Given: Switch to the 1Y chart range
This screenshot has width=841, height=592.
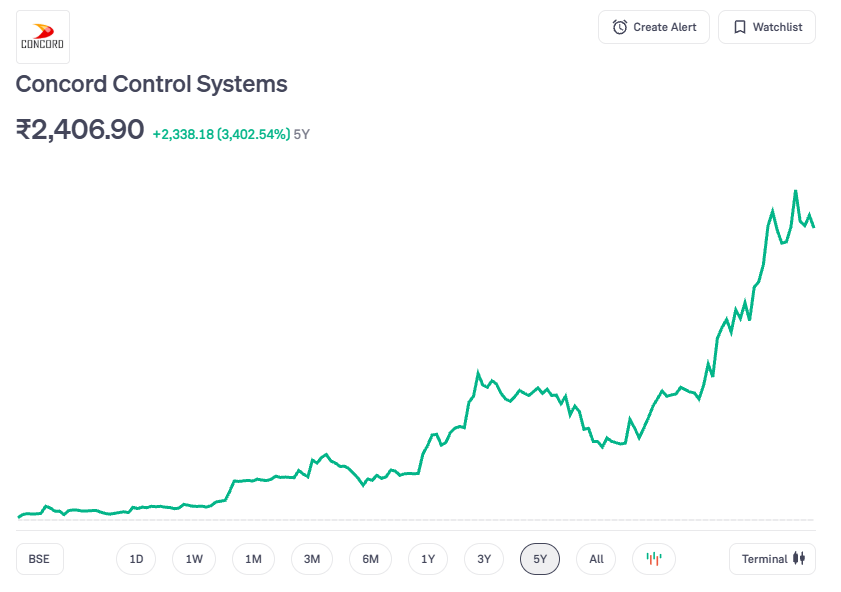Looking at the screenshot, I should pyautogui.click(x=428, y=559).
